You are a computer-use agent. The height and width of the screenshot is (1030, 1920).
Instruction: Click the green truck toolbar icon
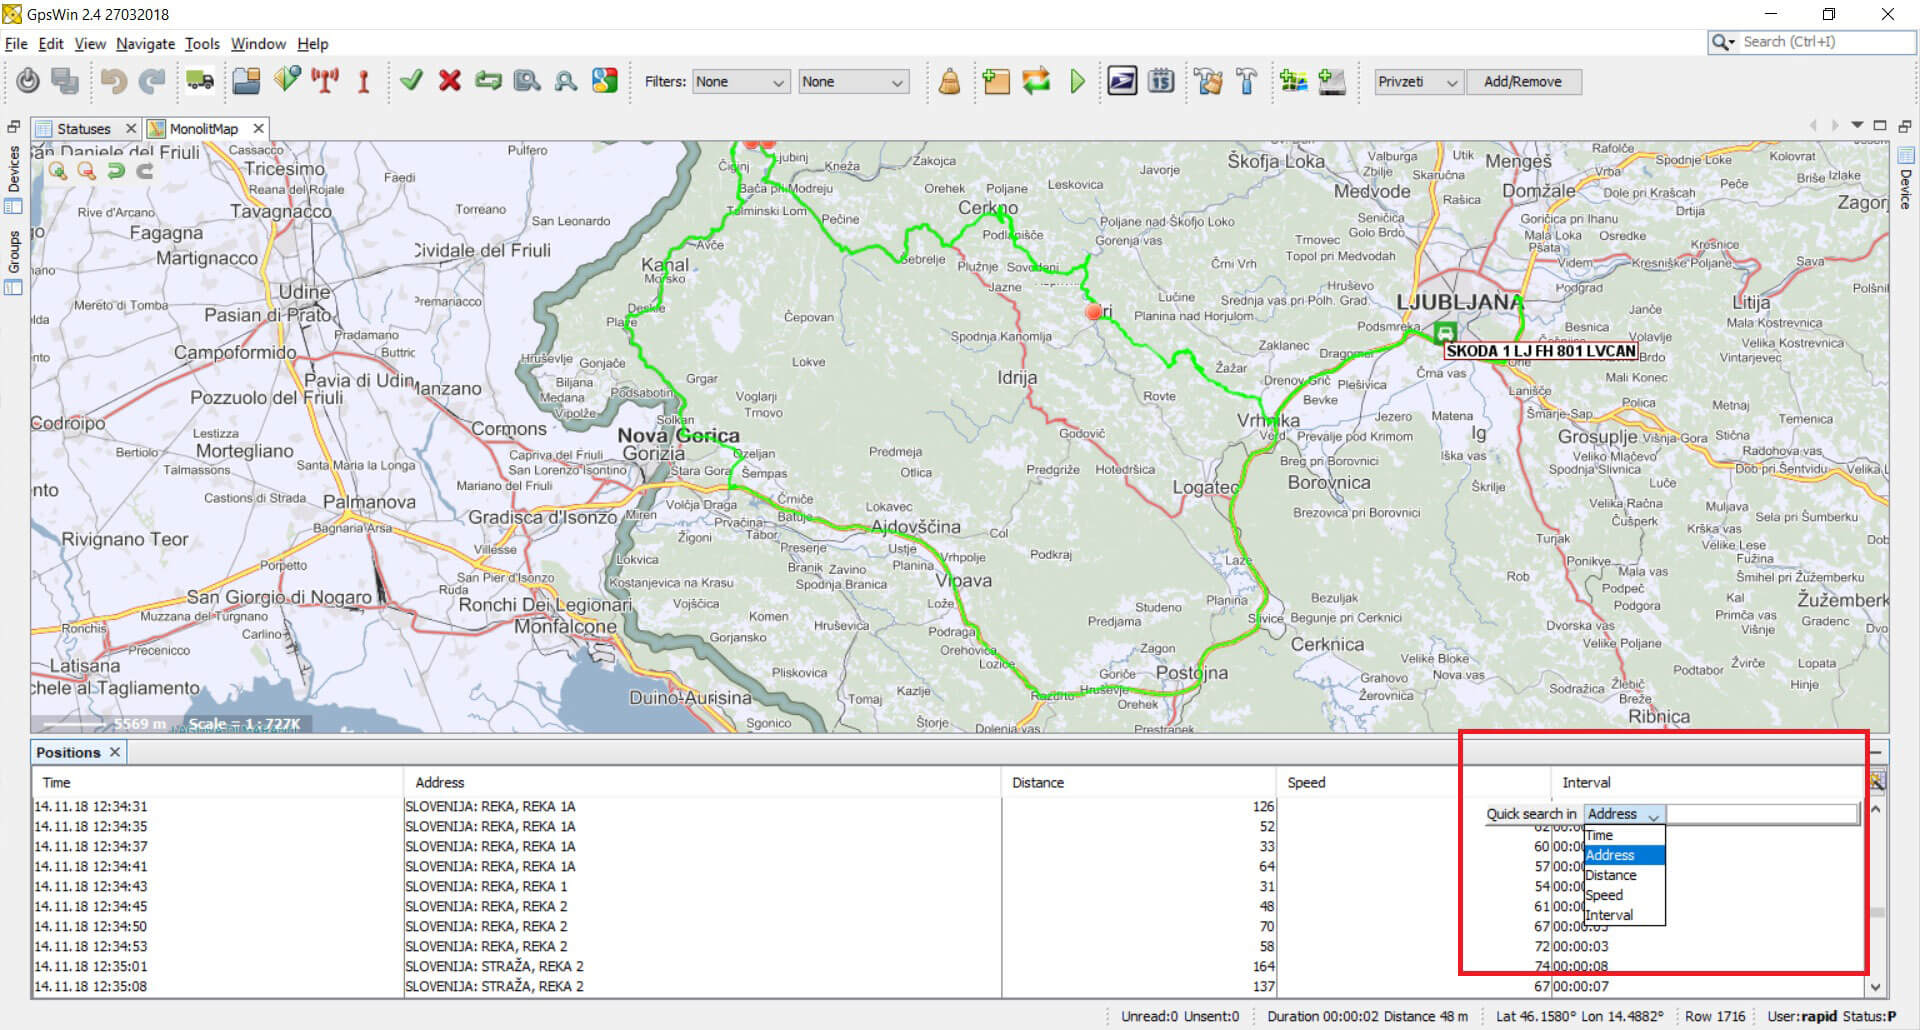(x=199, y=82)
